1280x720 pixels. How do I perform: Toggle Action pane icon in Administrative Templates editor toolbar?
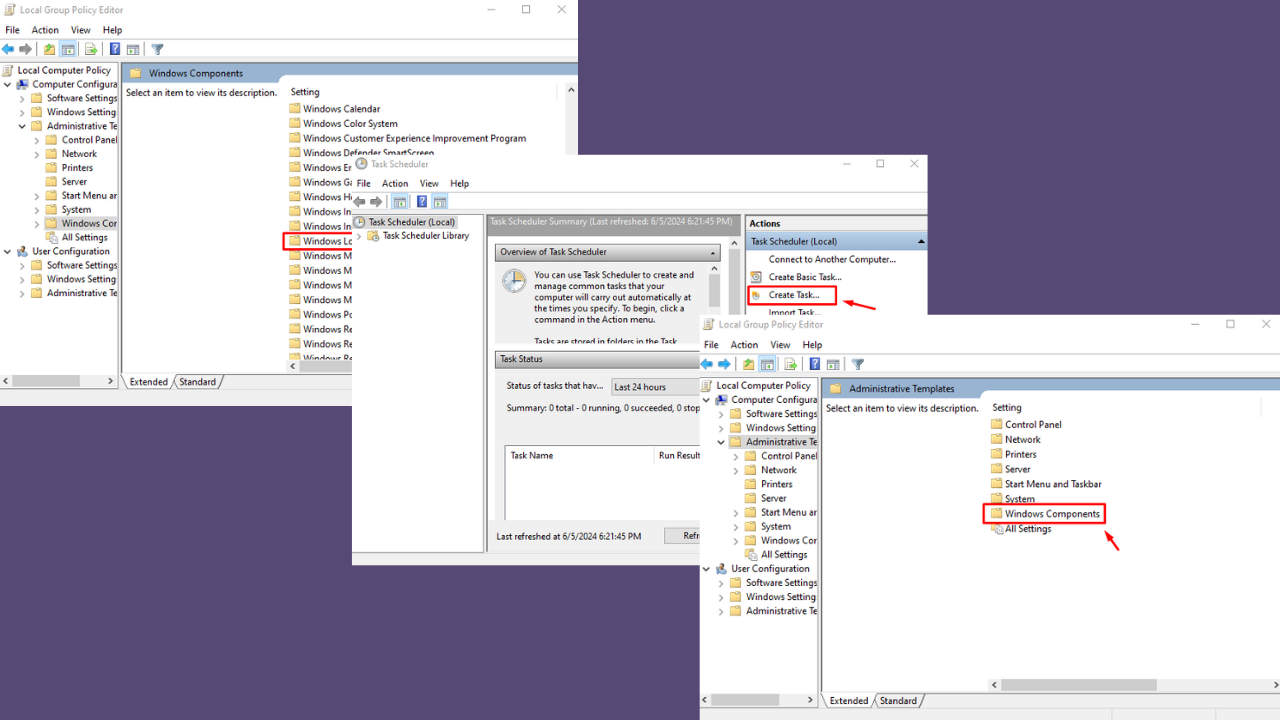click(832, 364)
